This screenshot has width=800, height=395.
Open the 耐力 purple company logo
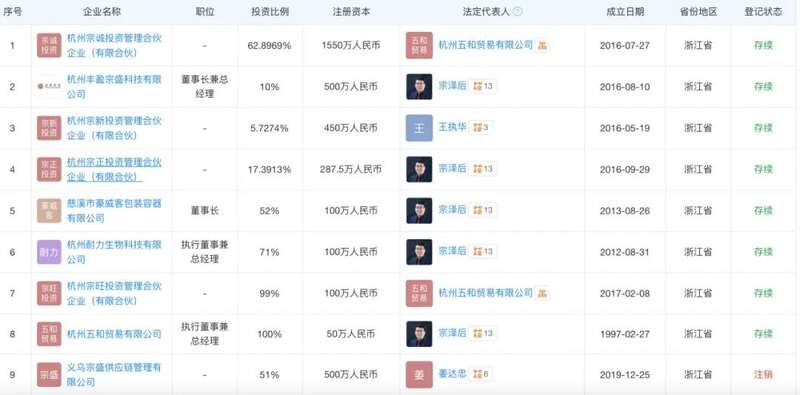tap(49, 252)
